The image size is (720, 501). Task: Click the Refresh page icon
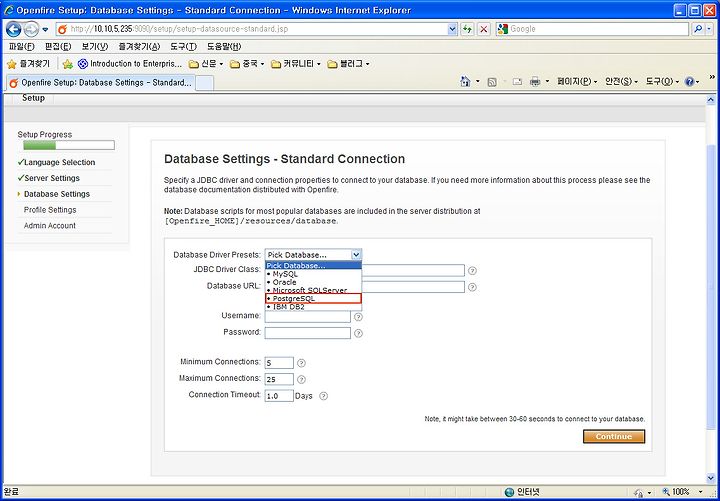pyautogui.click(x=467, y=29)
